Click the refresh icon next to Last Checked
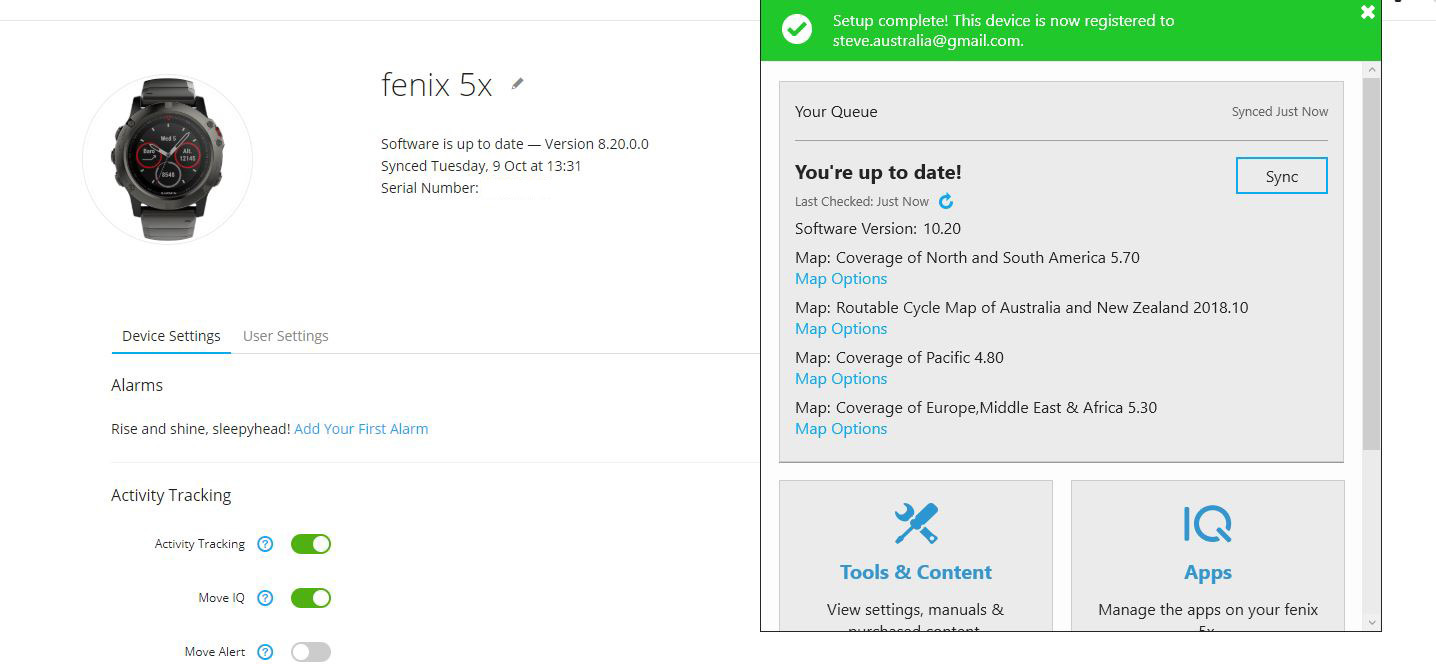Screen dimensions: 1436x664 coord(946,201)
